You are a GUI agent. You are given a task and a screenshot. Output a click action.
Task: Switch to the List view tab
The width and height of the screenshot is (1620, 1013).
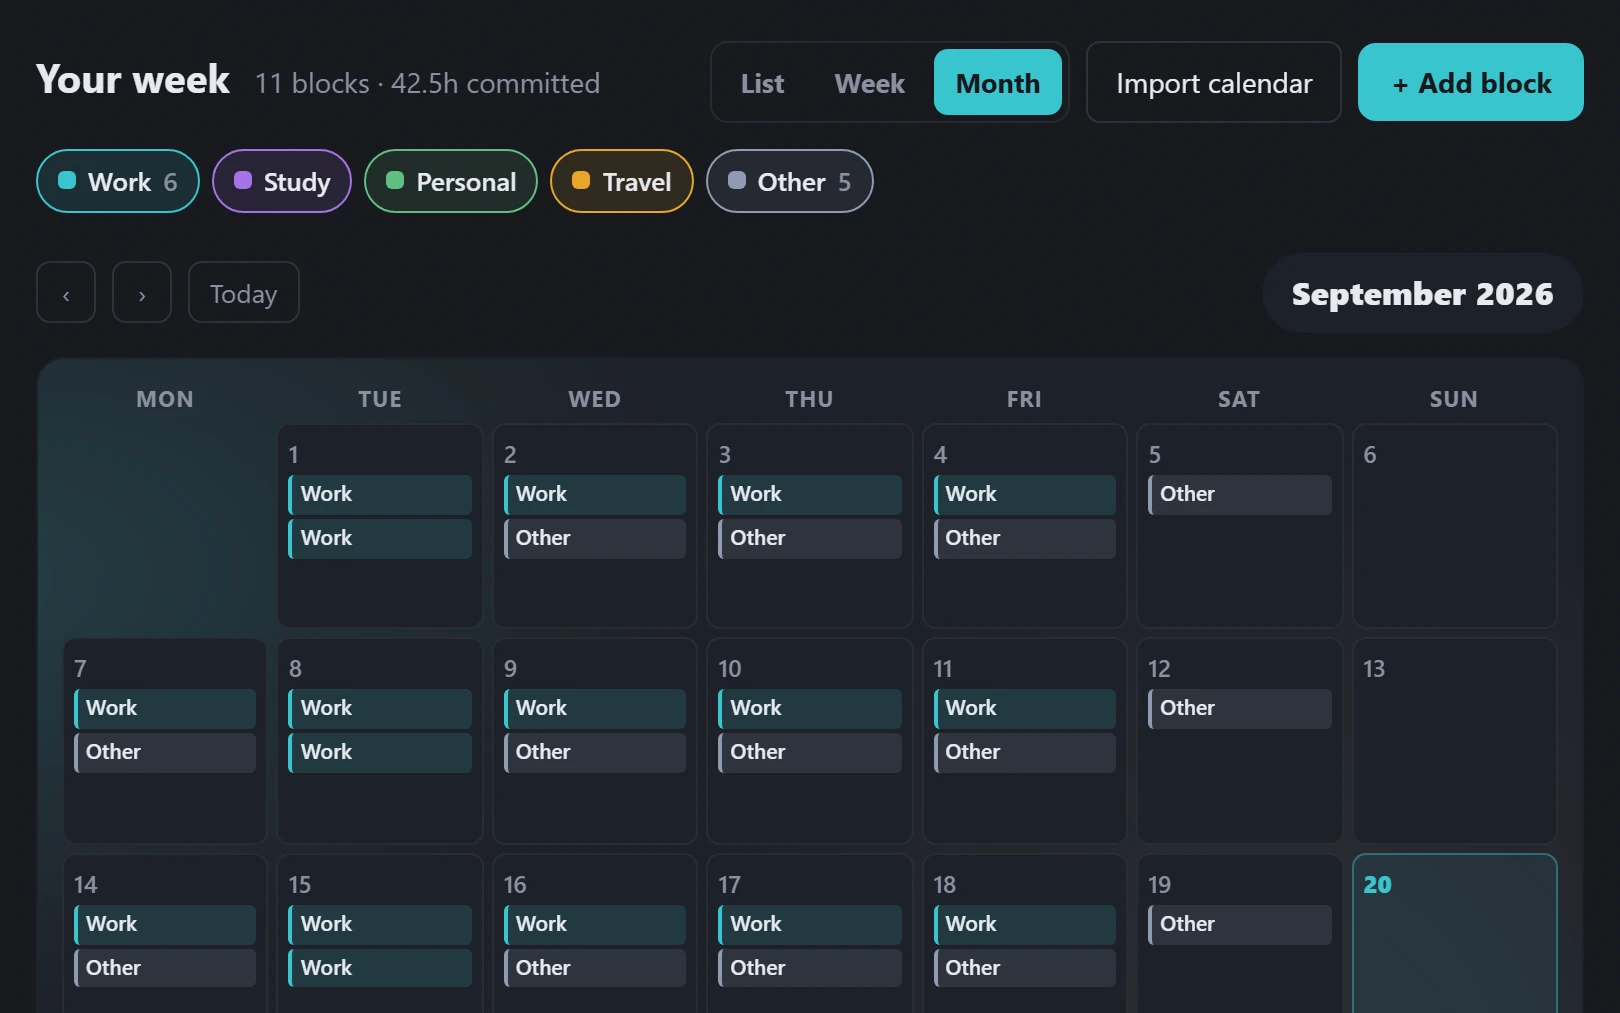point(763,83)
